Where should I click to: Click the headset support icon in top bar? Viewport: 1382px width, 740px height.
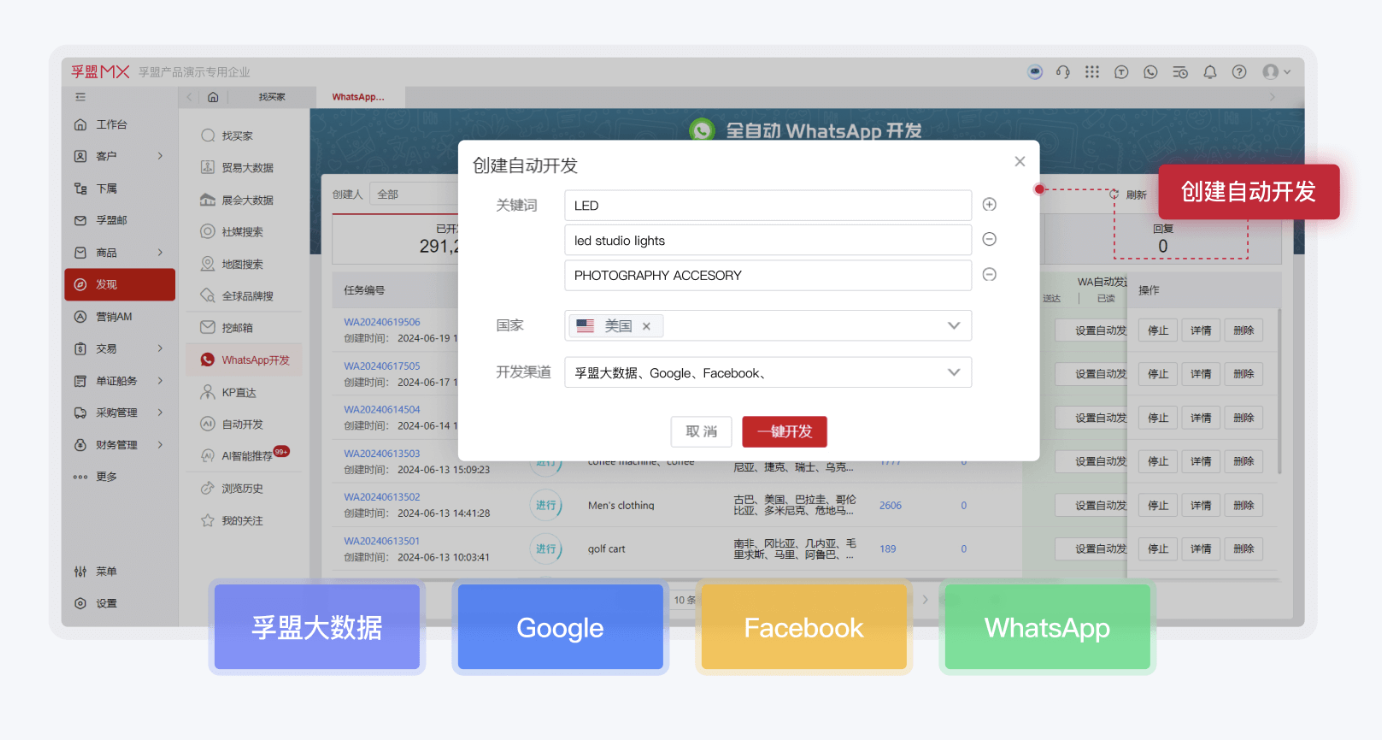(x=1063, y=71)
